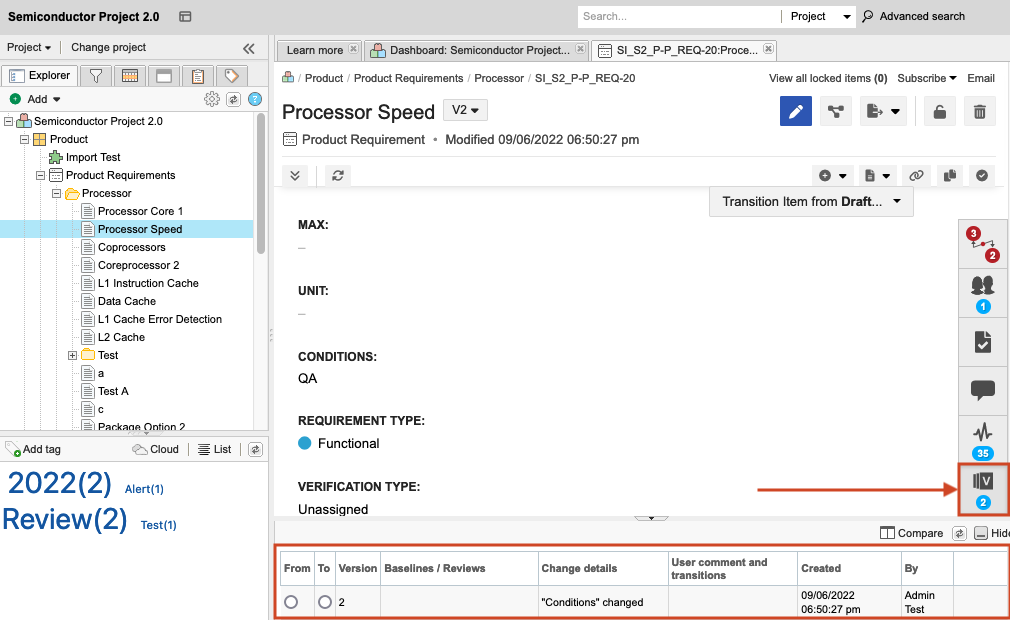This screenshot has height=620, width=1010.
Task: Click into the Search input field
Action: 677,16
